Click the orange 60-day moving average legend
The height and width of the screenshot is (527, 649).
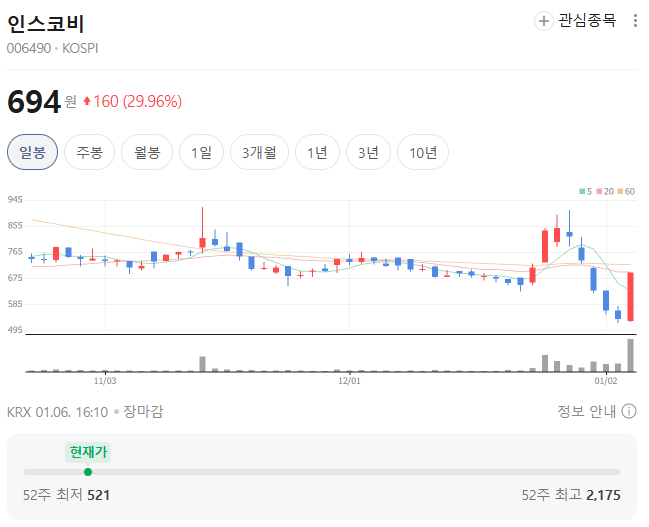pyautogui.click(x=626, y=191)
